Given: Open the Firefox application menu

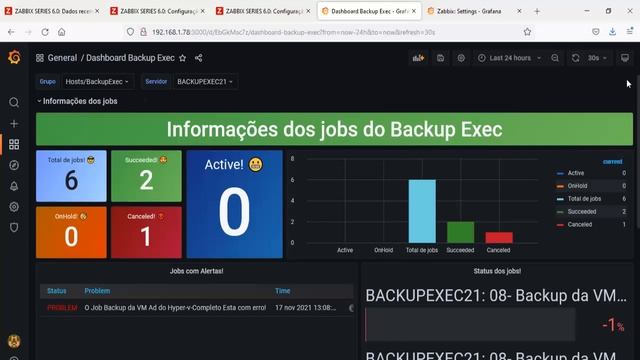Looking at the screenshot, I should [x=629, y=32].
